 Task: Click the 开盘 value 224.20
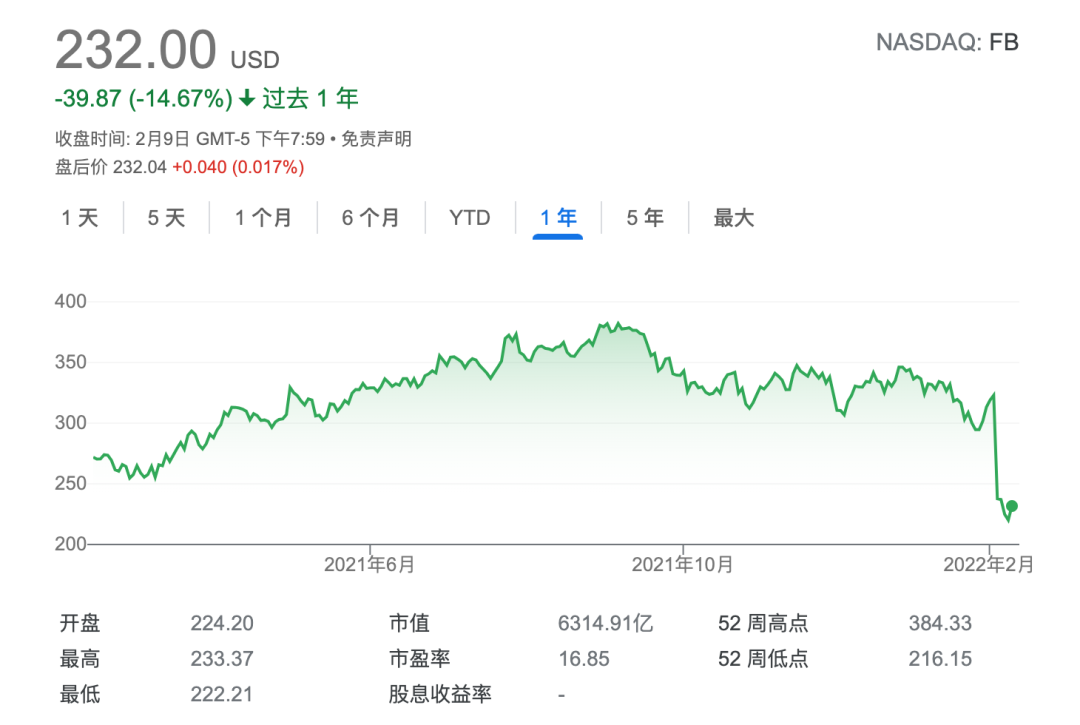click(x=222, y=624)
